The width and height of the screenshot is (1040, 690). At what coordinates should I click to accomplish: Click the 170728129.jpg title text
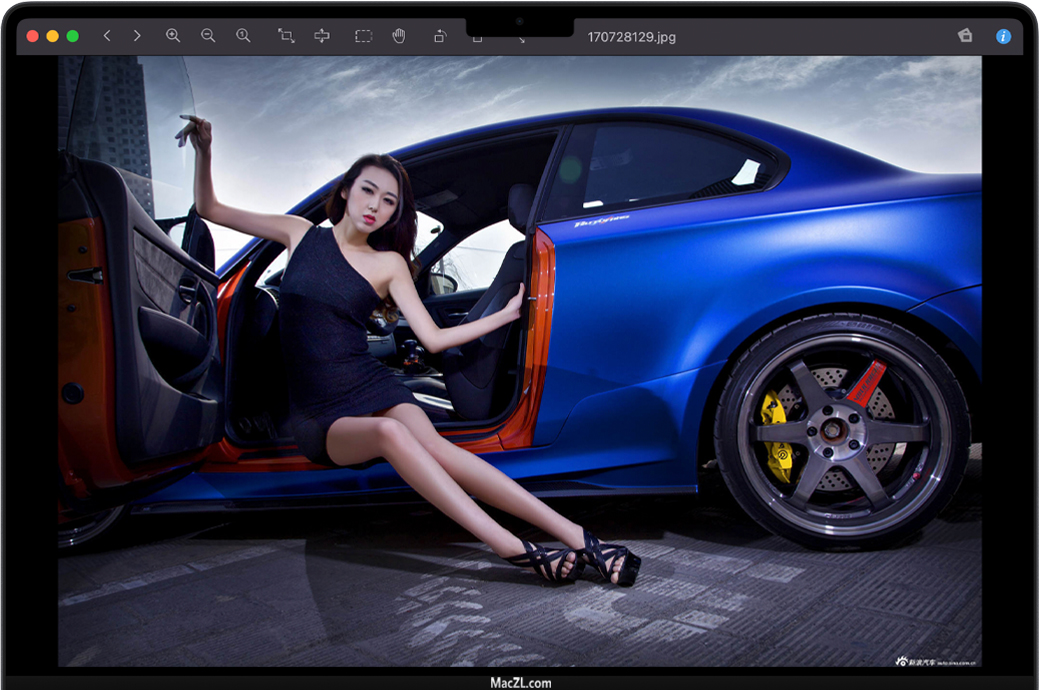tap(631, 37)
